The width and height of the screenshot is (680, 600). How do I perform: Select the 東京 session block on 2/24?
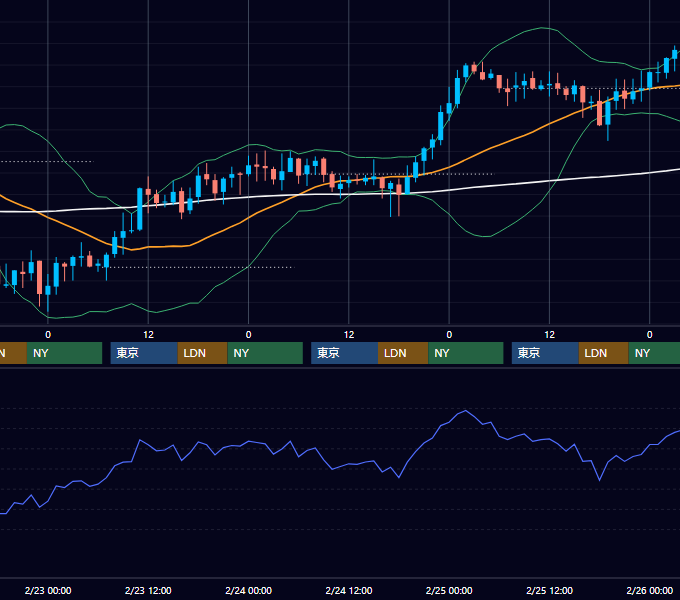(x=345, y=353)
